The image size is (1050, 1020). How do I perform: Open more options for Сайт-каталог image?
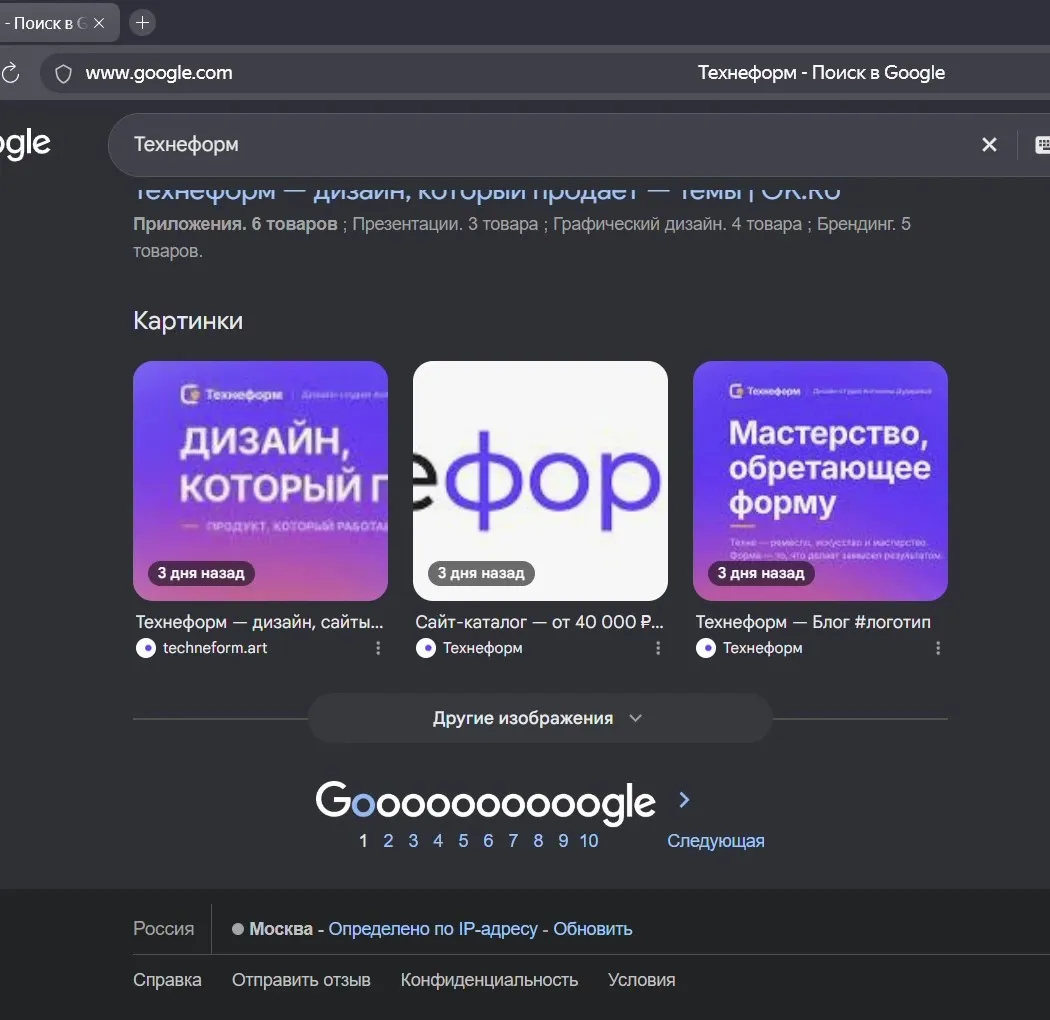pyautogui.click(x=658, y=648)
